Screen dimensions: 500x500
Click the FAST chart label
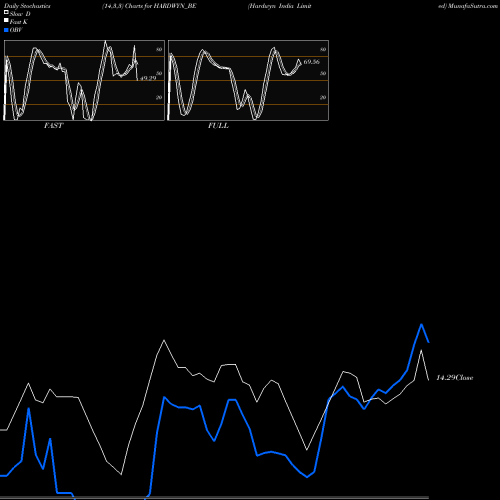pos(54,126)
